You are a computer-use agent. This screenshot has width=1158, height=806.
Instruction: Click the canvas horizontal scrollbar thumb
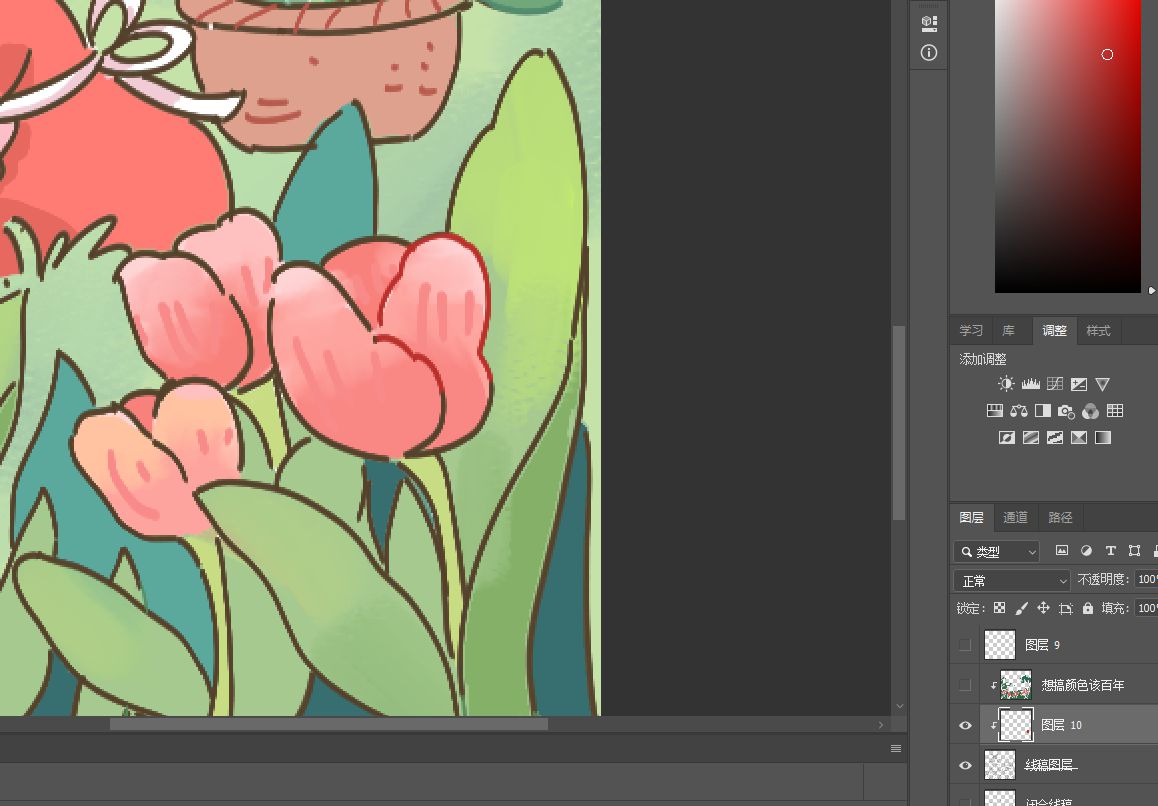[329, 725]
